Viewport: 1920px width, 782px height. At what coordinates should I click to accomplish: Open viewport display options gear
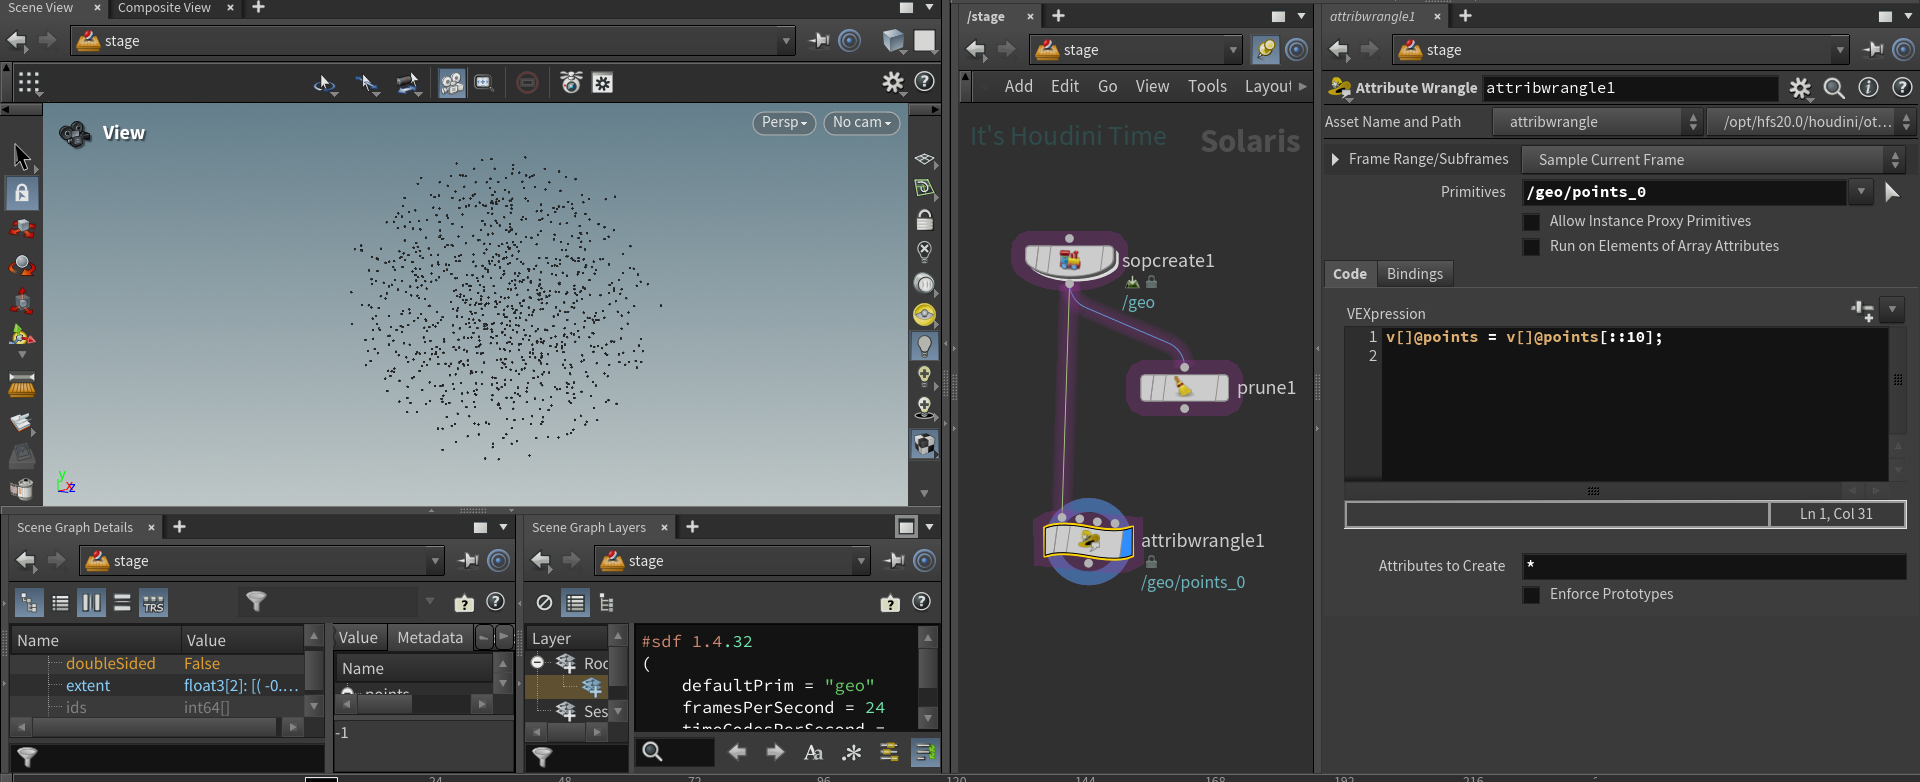pyautogui.click(x=892, y=82)
